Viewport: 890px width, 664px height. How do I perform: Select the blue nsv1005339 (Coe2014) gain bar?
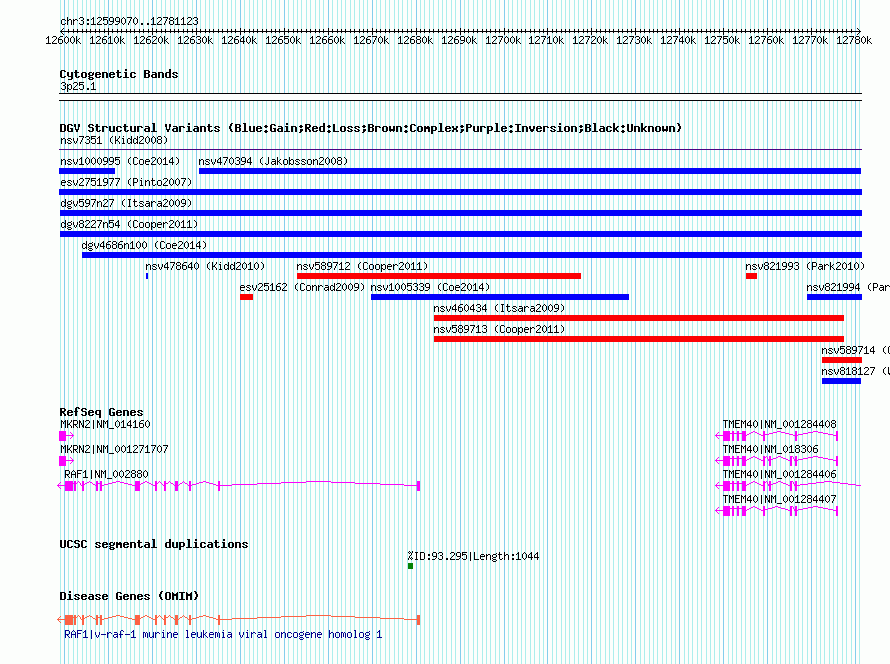pyautogui.click(x=500, y=297)
